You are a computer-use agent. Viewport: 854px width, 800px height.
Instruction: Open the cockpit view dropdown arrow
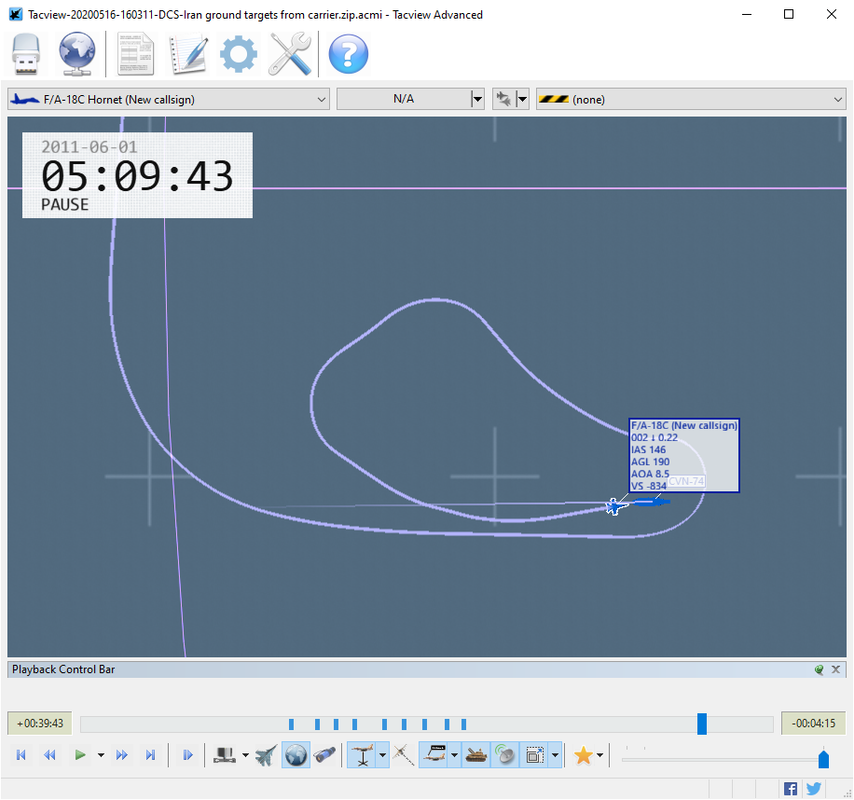point(245,755)
